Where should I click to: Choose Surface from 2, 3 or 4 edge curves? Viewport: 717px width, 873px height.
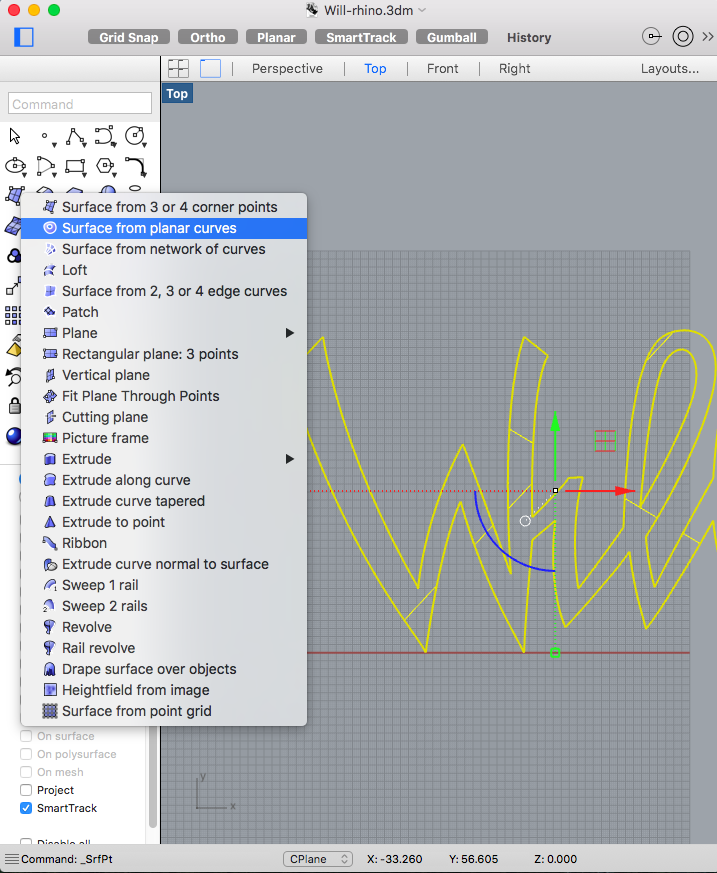coord(164,291)
